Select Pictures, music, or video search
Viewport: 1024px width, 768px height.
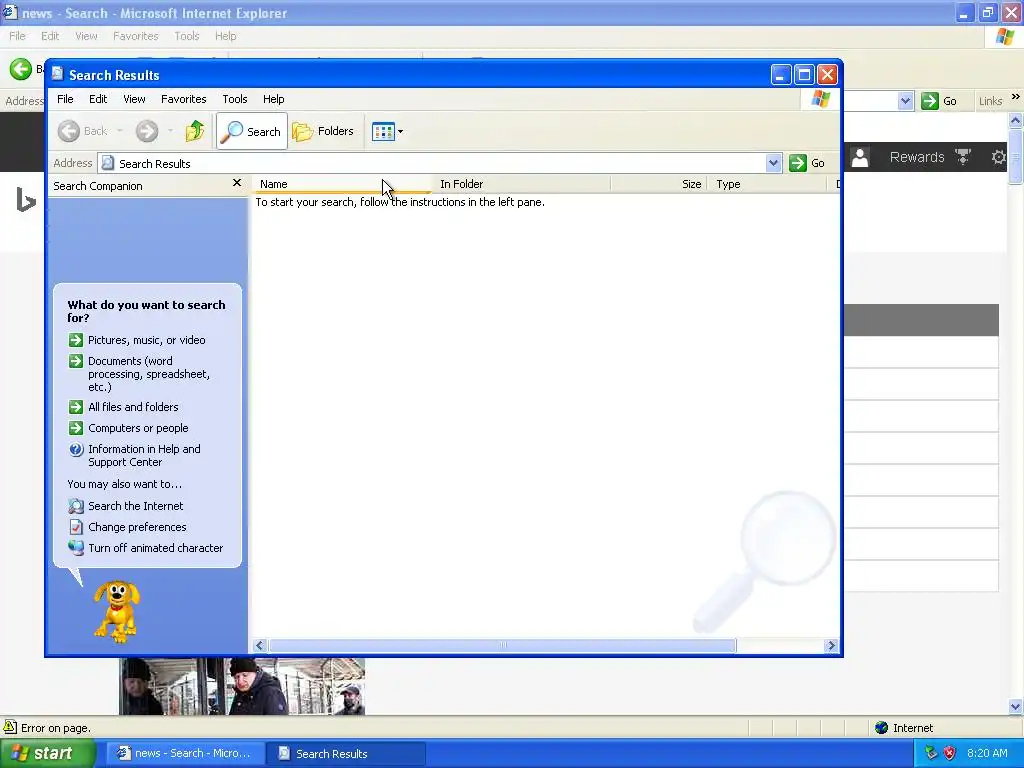point(146,340)
